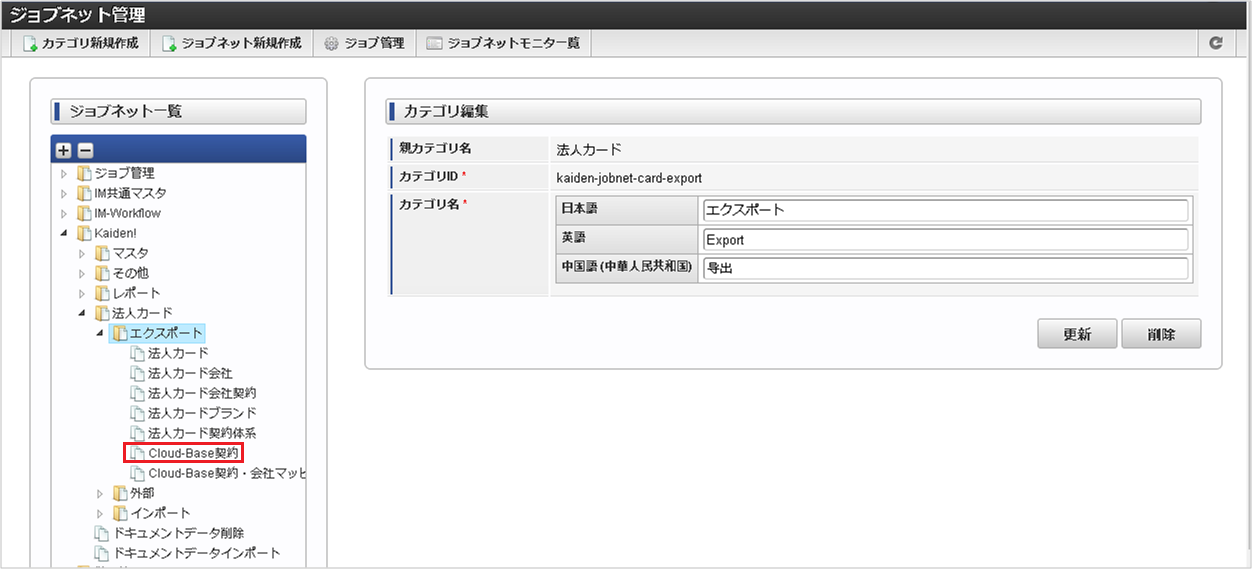Open the ジョブネットモニター覧 toolbar item
The height and width of the screenshot is (569, 1252).
click(x=503, y=43)
